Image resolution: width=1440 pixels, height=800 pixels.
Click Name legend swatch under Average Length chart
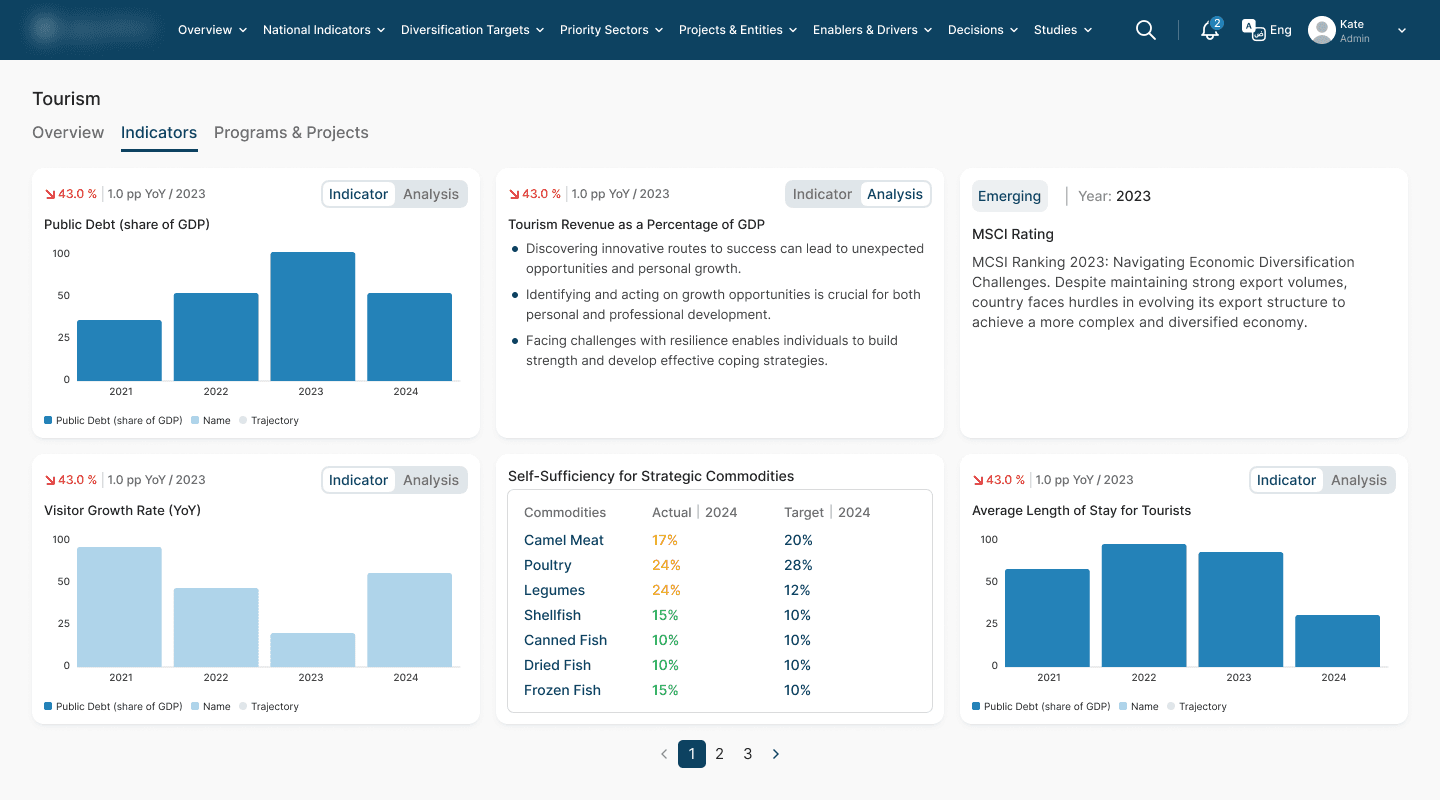click(1123, 707)
